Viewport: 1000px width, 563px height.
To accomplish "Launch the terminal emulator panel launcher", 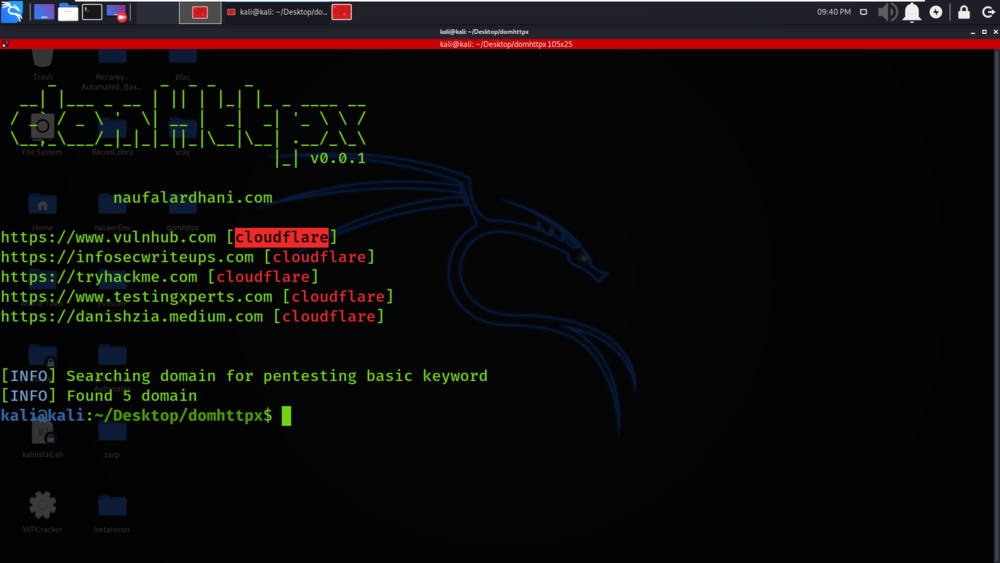I will 92,12.
